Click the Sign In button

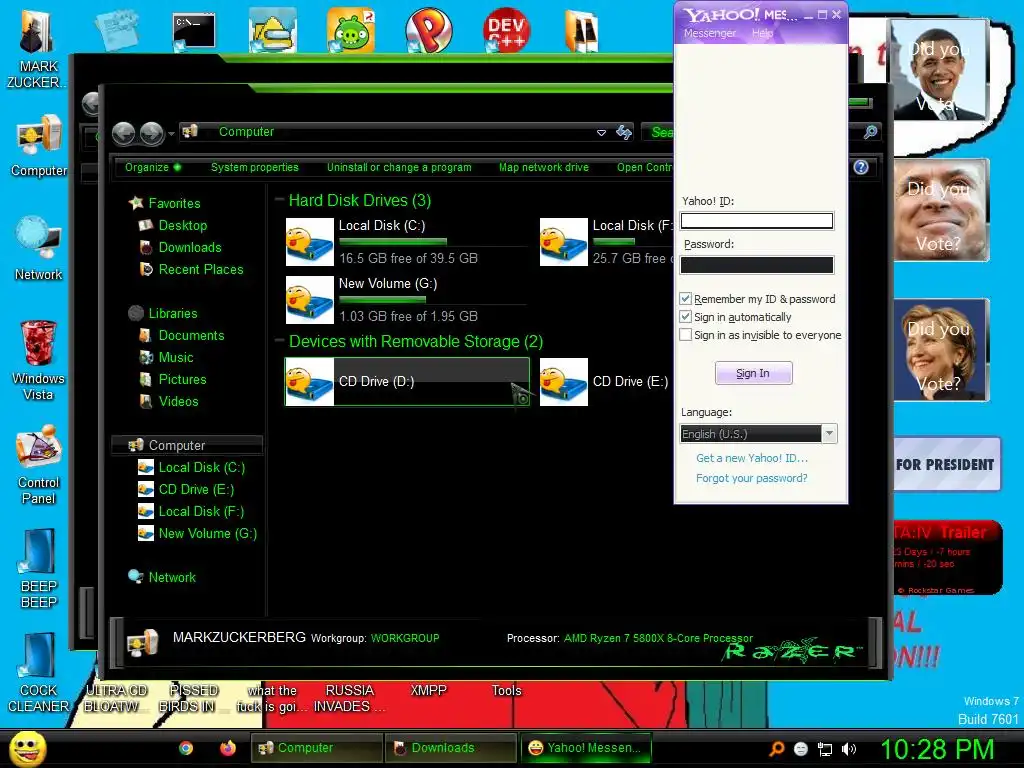tap(753, 373)
